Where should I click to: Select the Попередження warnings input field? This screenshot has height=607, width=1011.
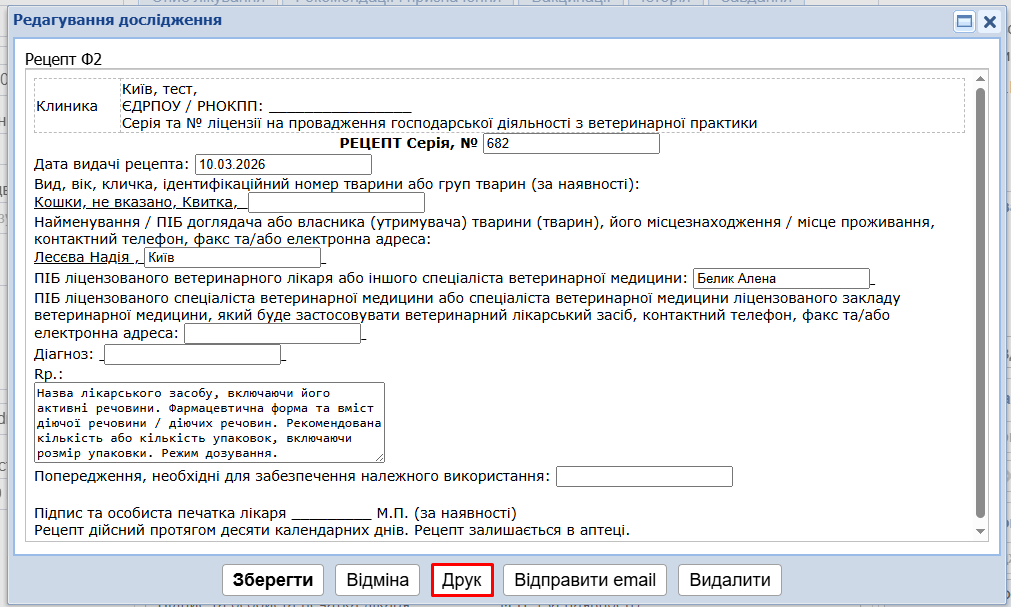coord(644,477)
